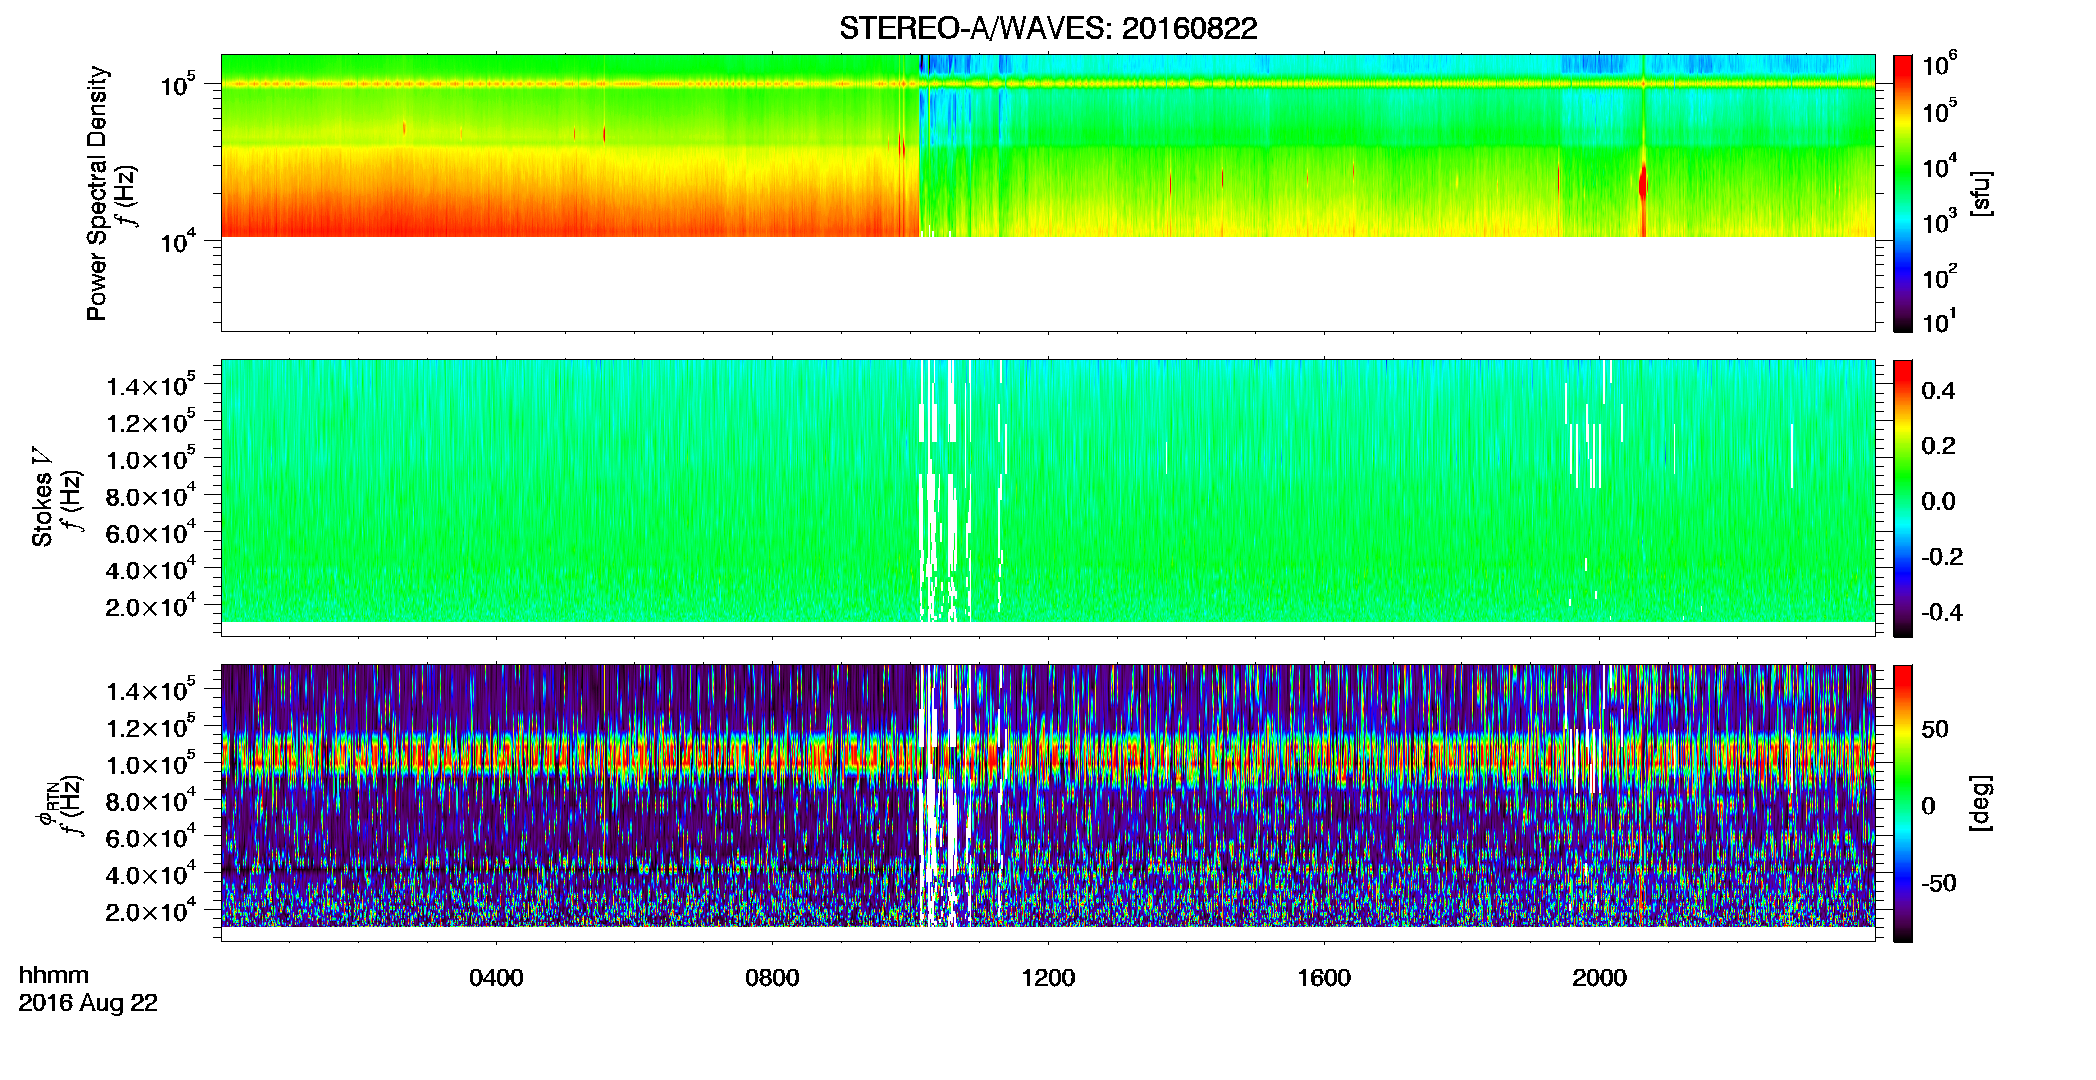2096x1080 pixels.
Task: Click the "0800" time tick label
Action: pos(772,977)
